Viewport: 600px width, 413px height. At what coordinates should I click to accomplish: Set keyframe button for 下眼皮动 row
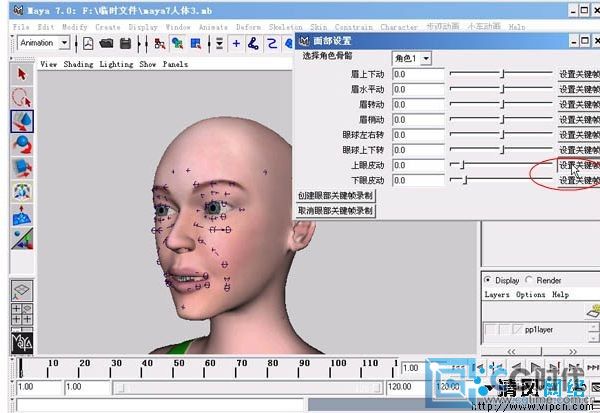[579, 180]
